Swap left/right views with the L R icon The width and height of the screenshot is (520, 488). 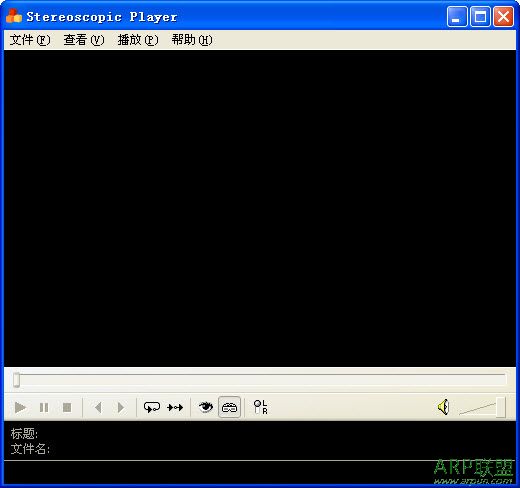260,407
